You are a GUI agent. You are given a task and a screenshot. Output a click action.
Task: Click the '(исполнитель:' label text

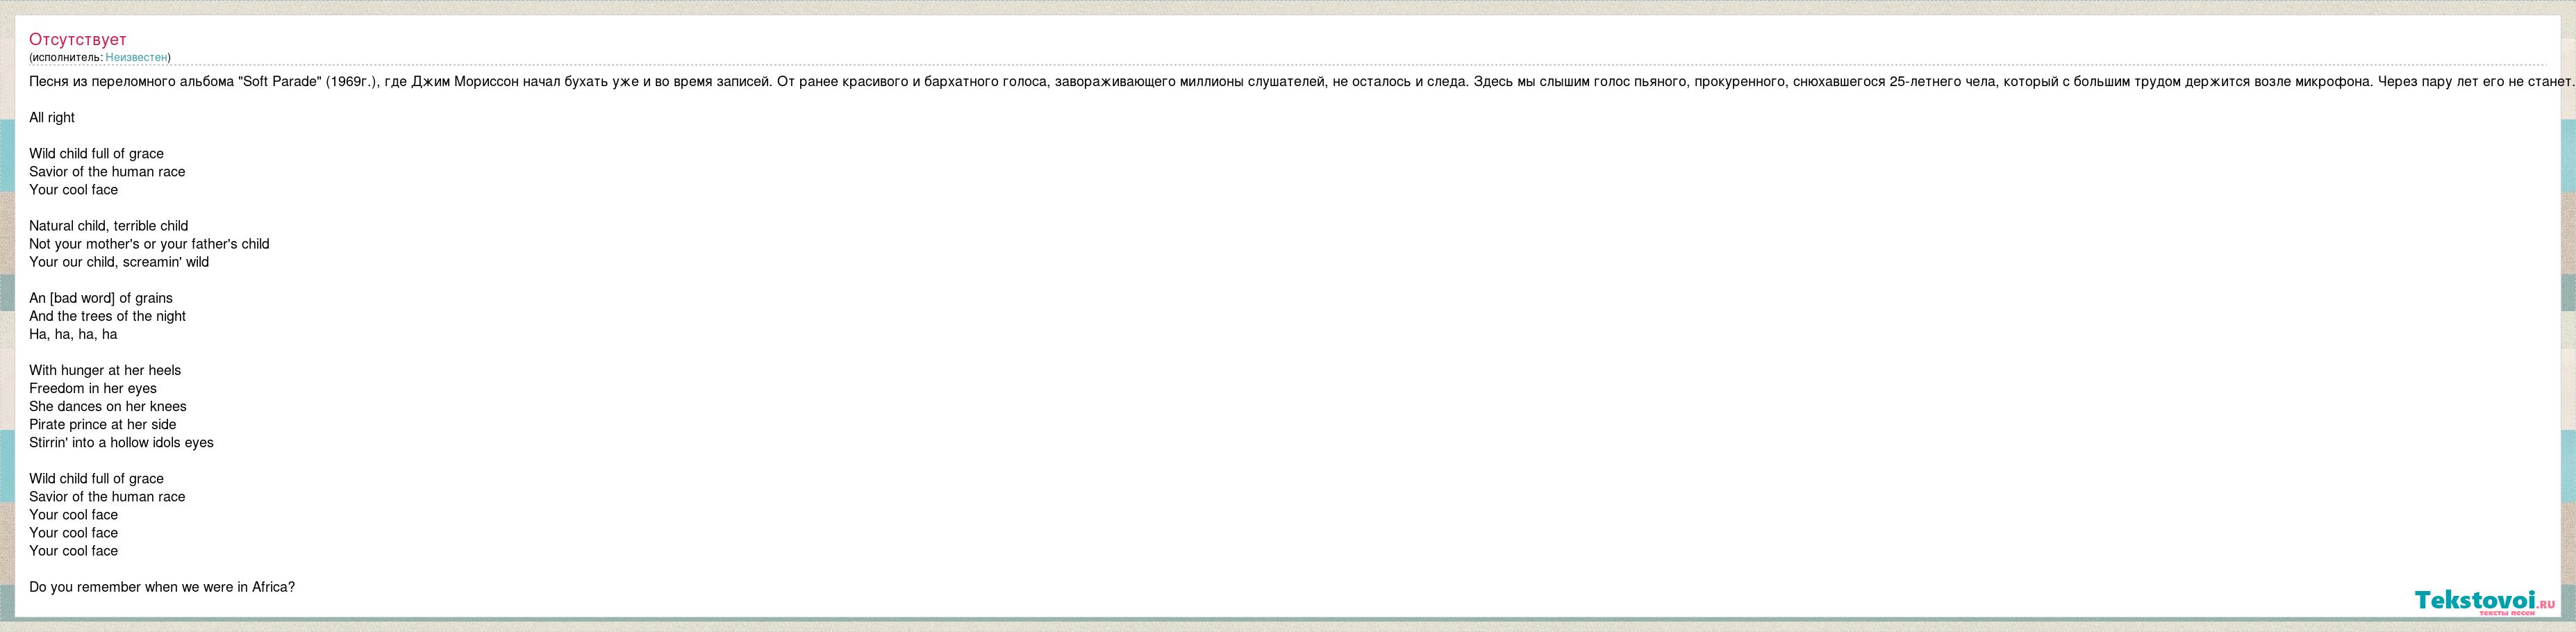pyautogui.click(x=66, y=58)
